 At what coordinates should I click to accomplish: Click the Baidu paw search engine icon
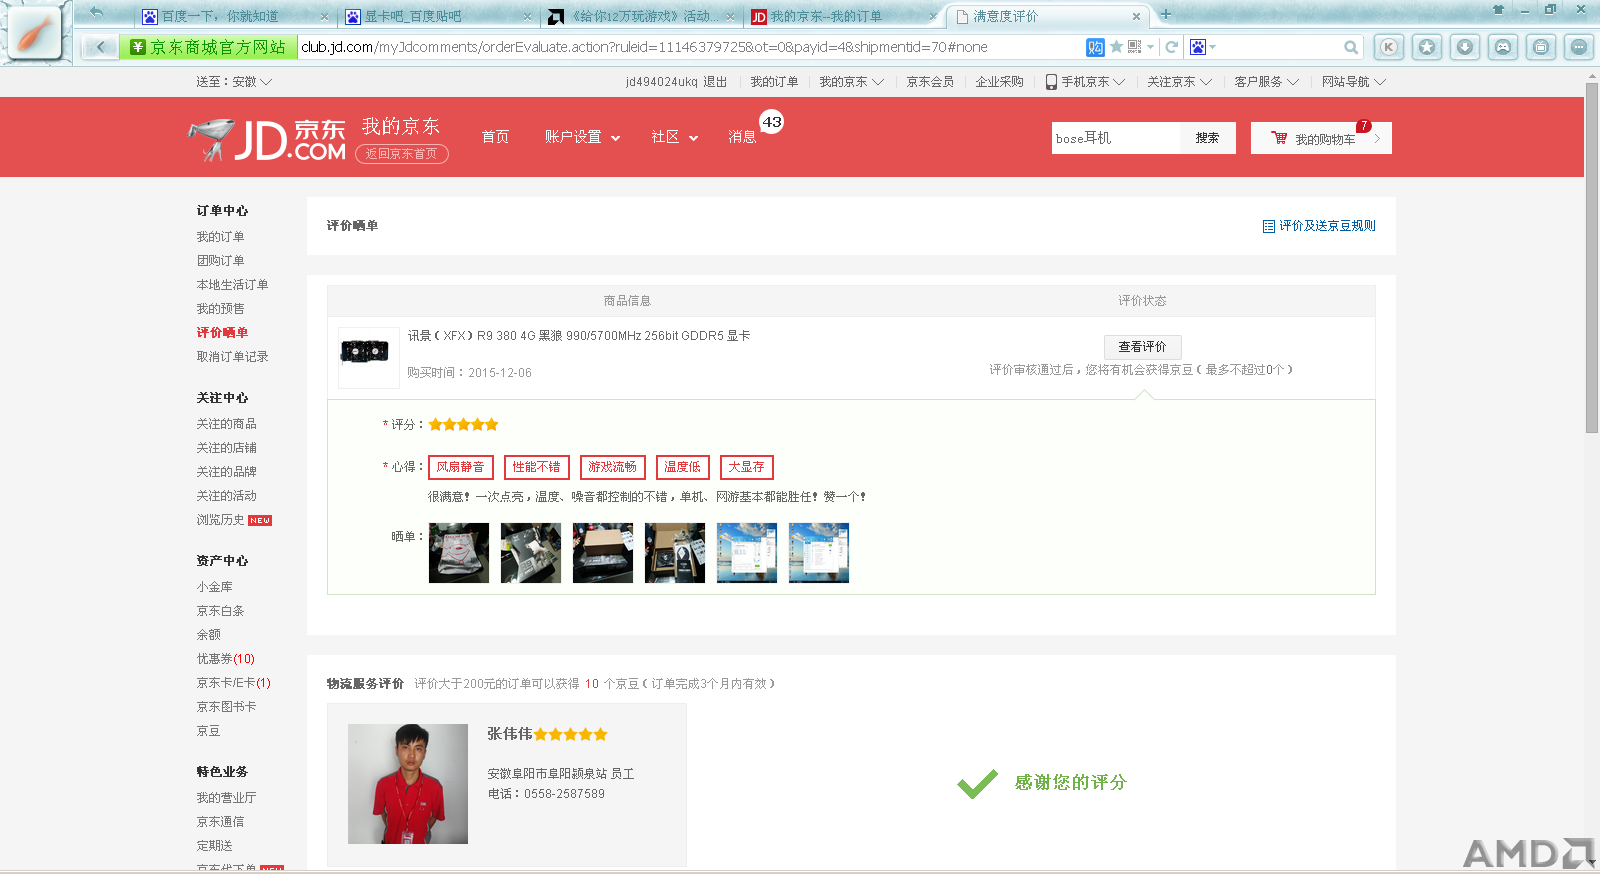tap(1197, 47)
